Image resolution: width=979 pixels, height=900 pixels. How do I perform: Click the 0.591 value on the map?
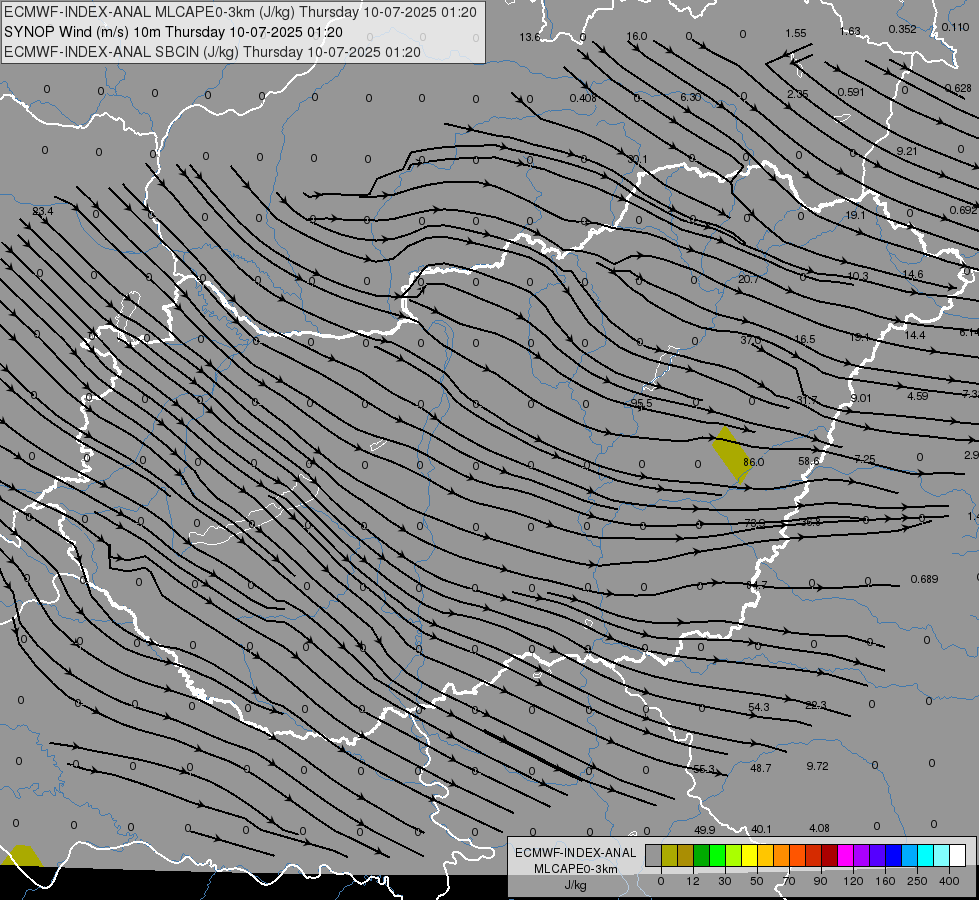[851, 92]
